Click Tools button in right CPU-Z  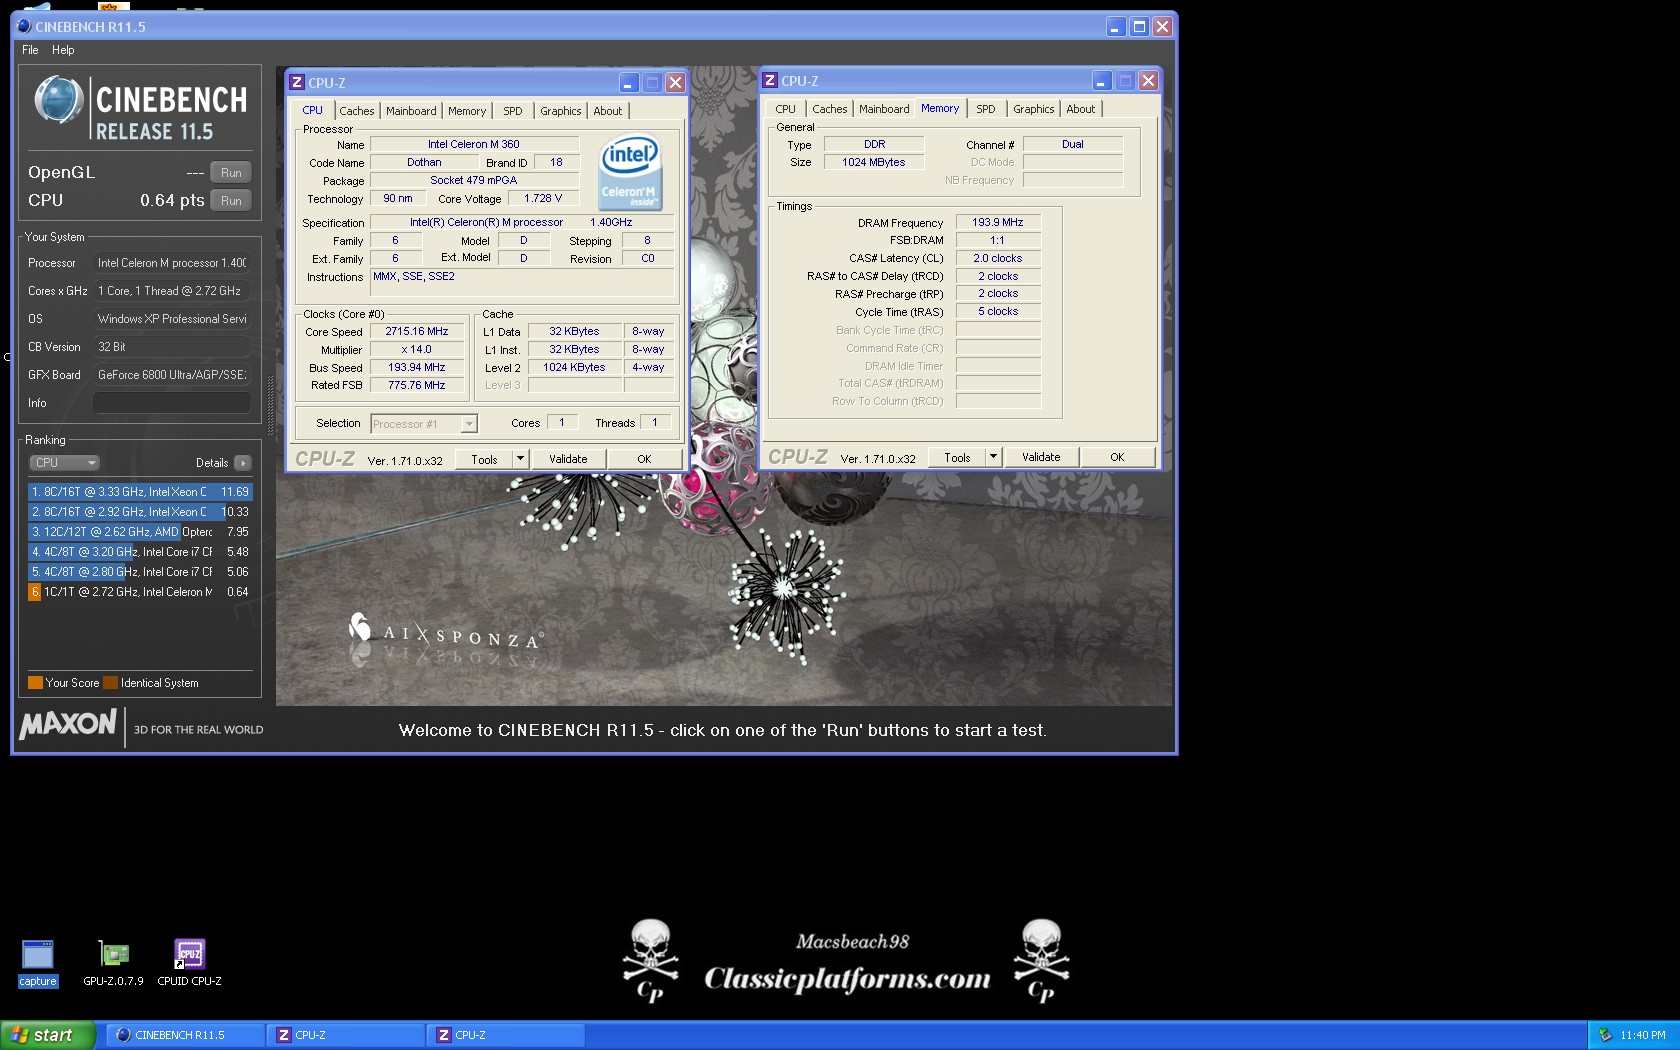pyautogui.click(x=957, y=457)
